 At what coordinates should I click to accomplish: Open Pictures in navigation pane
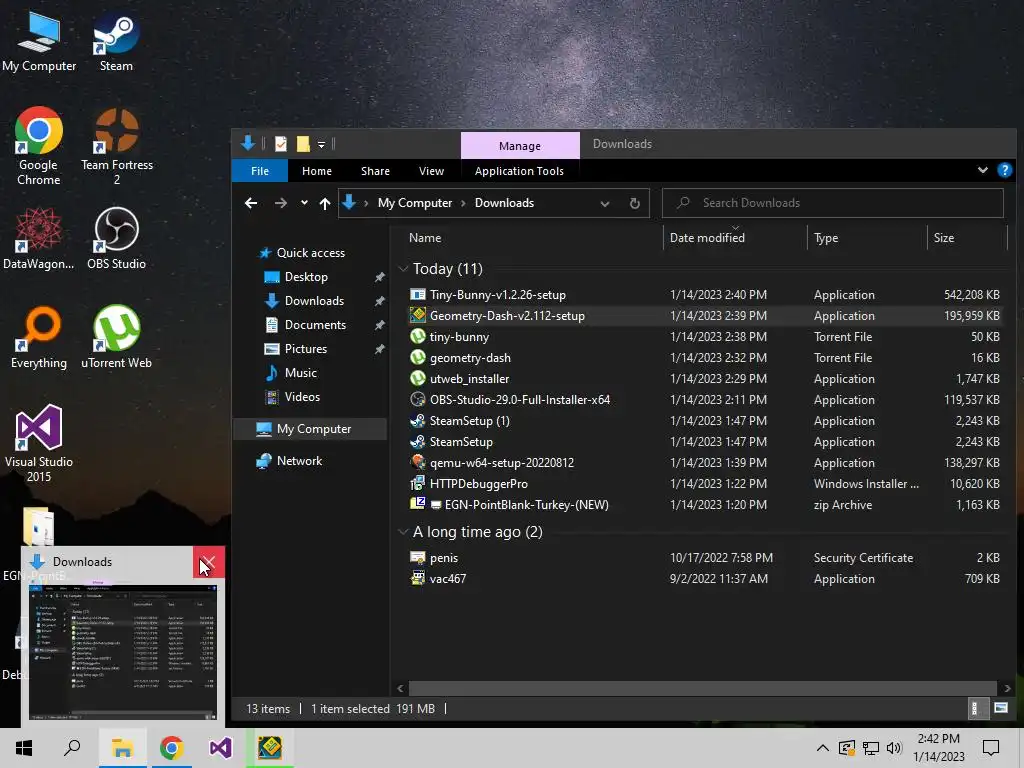pos(306,349)
